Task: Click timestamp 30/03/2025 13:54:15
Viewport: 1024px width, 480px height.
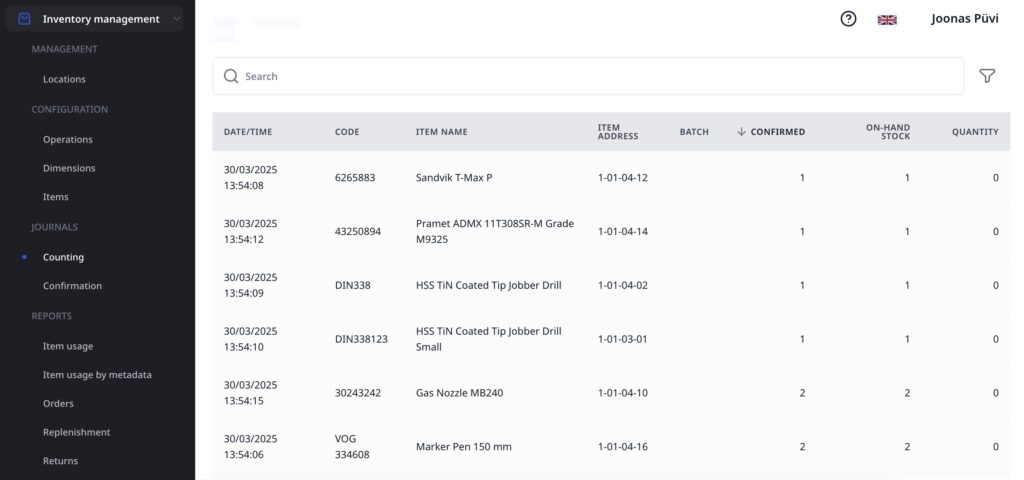Action: (x=251, y=393)
